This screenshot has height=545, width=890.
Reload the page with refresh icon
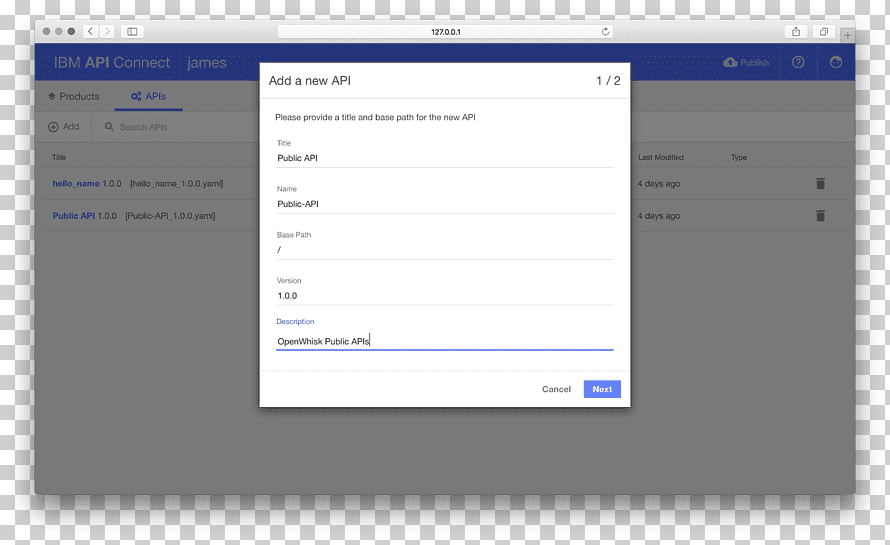pyautogui.click(x=606, y=32)
